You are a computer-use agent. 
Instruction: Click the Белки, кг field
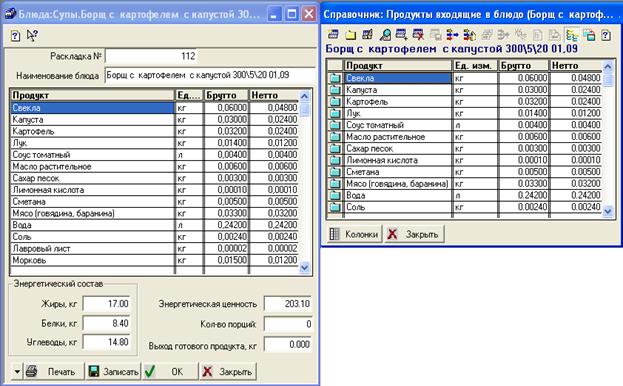coord(106,323)
